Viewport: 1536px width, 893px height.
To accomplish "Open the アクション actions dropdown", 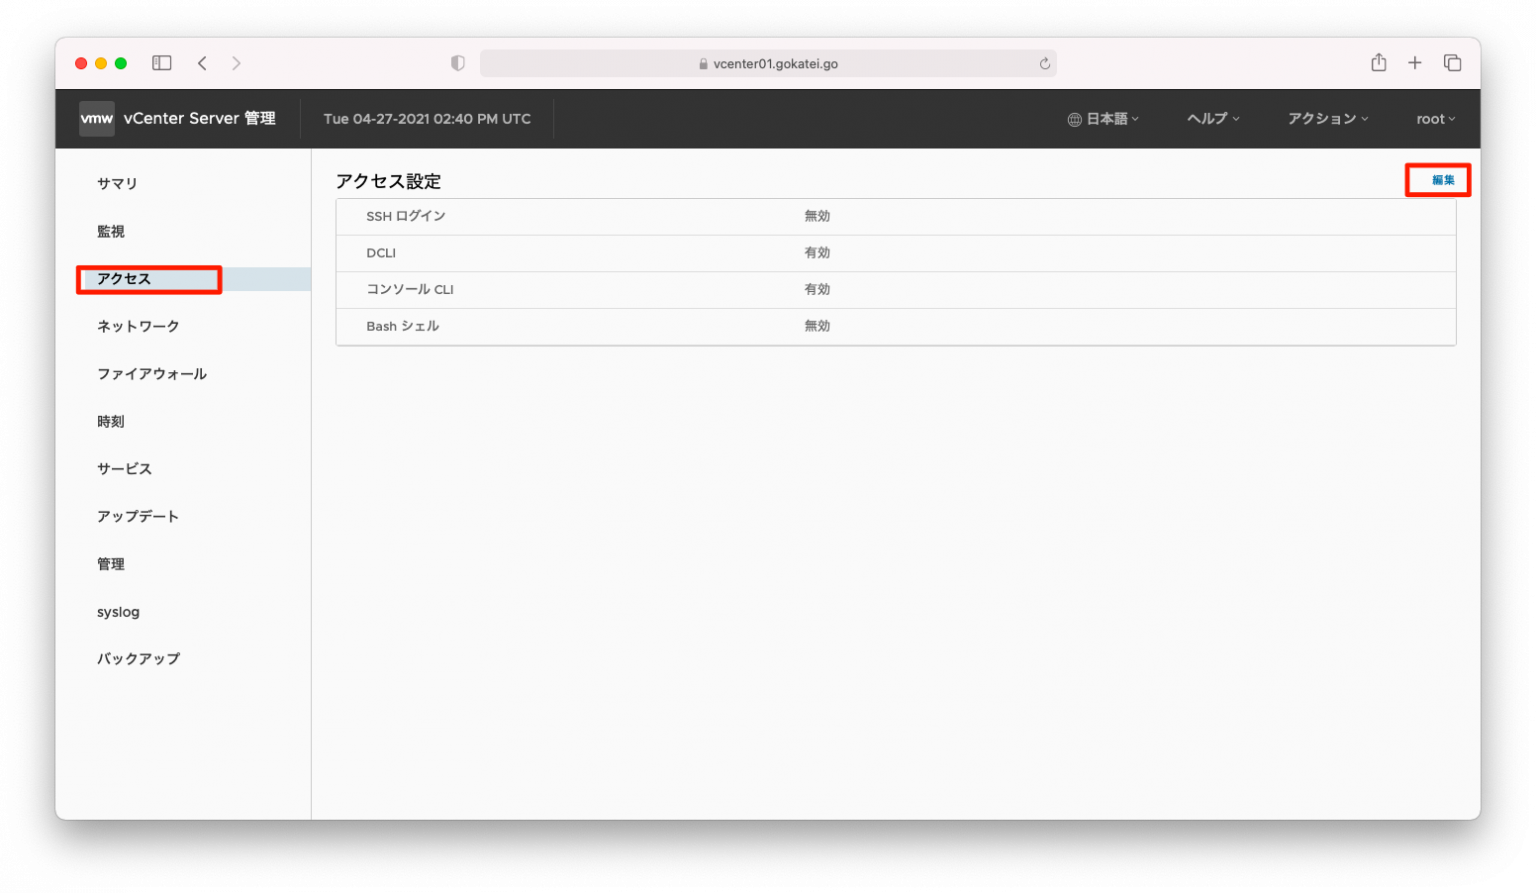I will tap(1327, 119).
